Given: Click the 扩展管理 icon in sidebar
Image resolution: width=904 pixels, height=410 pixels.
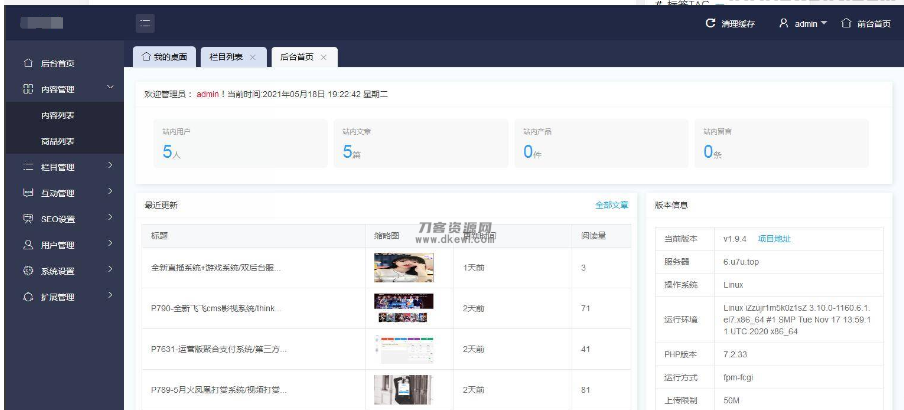Looking at the screenshot, I should [x=28, y=297].
